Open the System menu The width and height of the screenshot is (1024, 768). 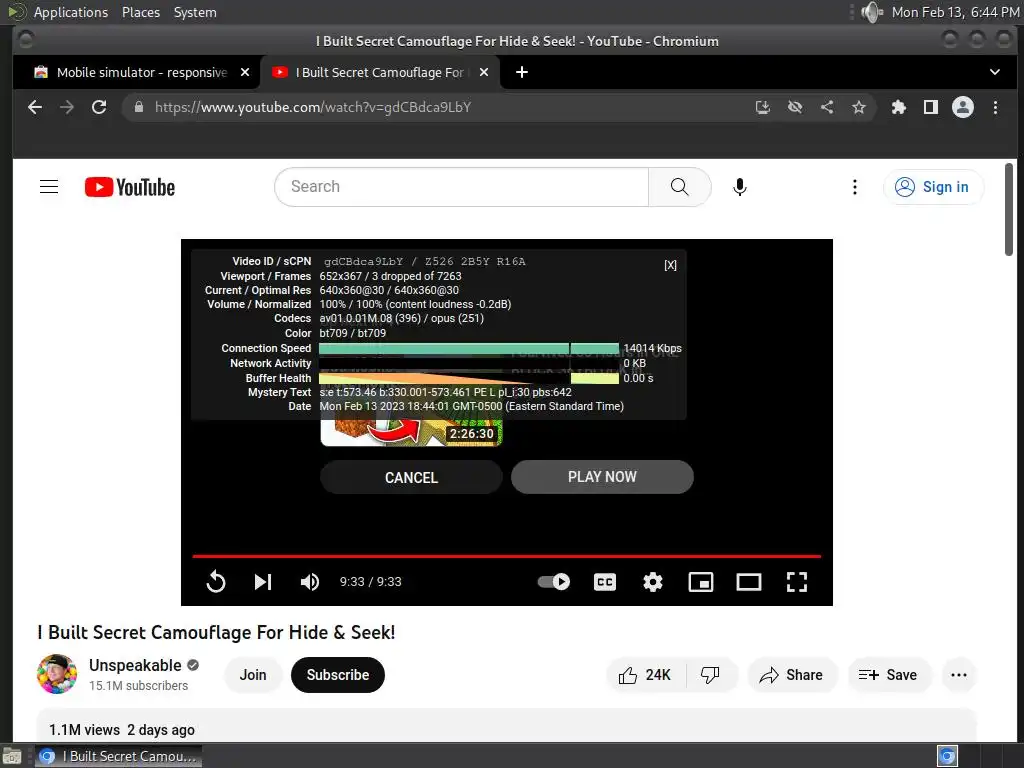pos(195,12)
